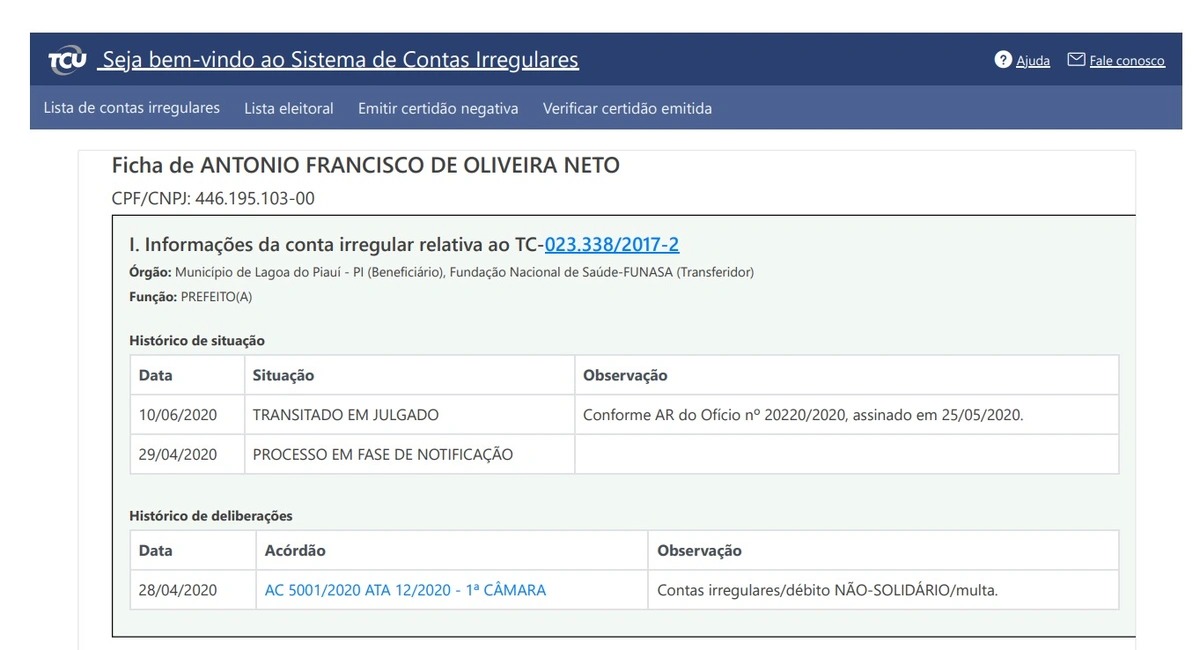Click the TCU logo in header
Image resolution: width=1200 pixels, height=650 pixels.
point(67,61)
